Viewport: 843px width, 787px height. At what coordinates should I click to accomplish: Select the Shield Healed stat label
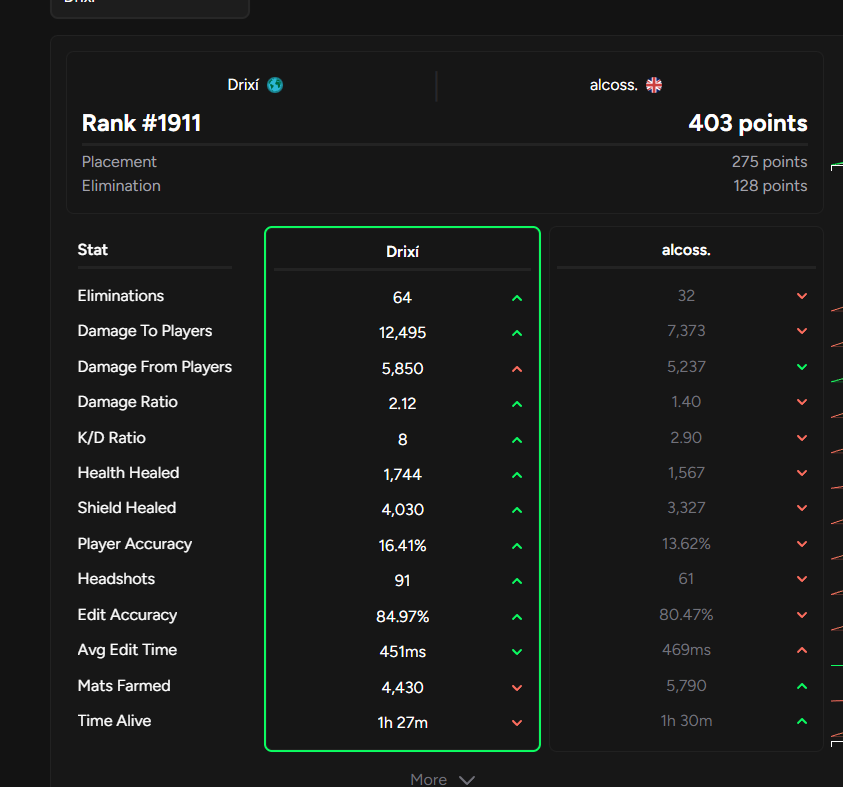click(x=127, y=508)
